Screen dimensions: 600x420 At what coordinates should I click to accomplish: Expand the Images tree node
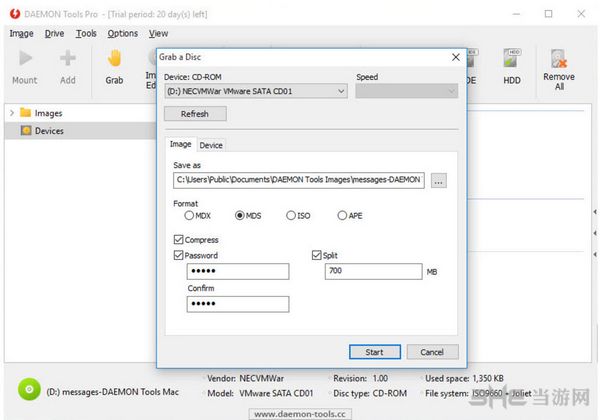click(12, 113)
